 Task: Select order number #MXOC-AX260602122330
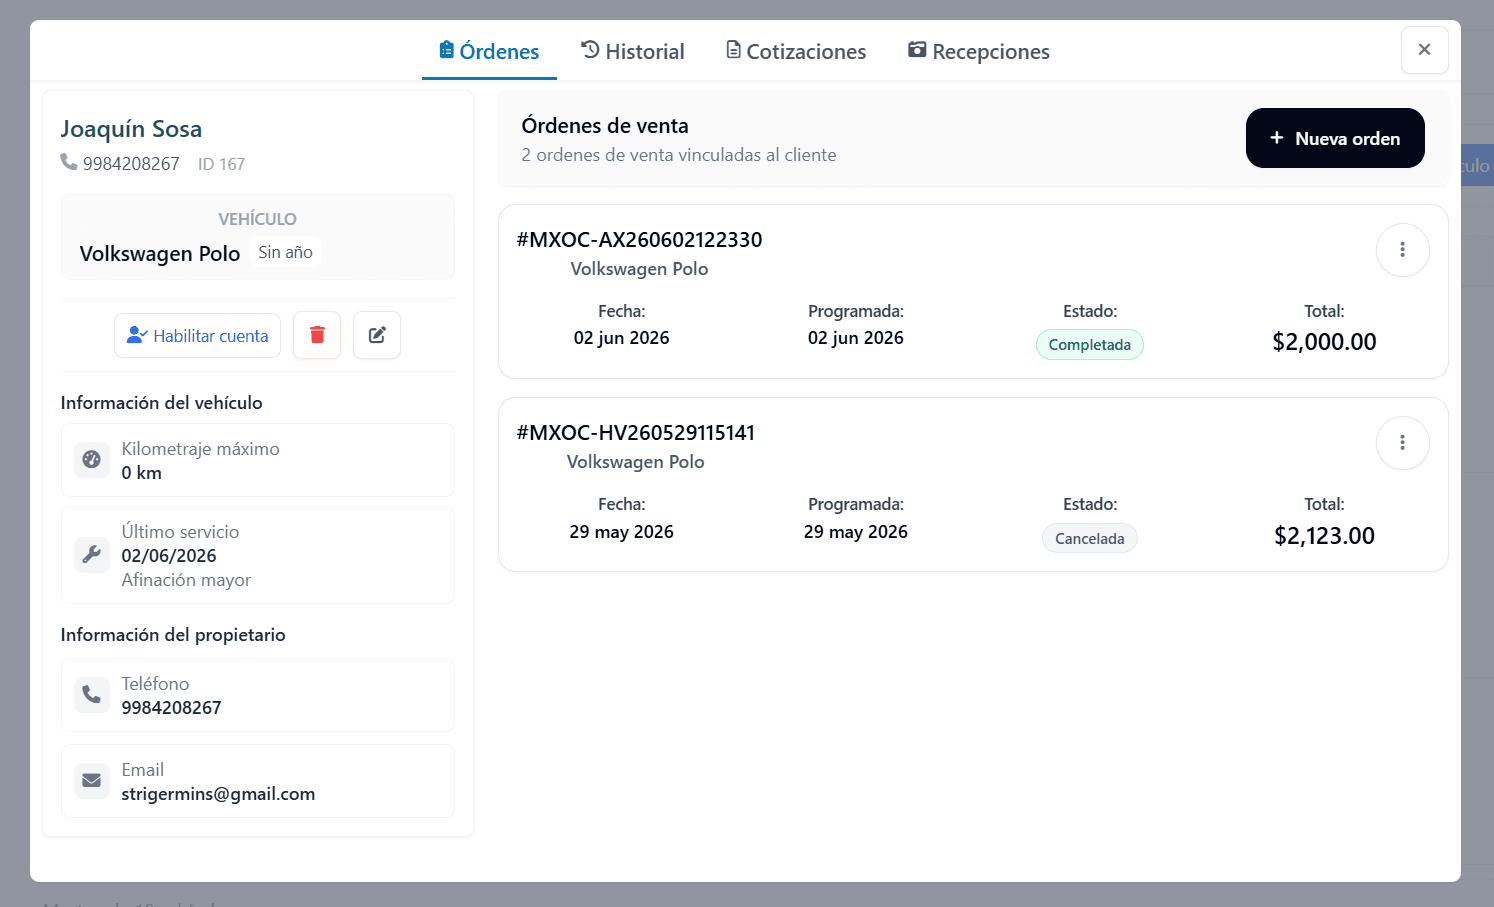point(639,240)
